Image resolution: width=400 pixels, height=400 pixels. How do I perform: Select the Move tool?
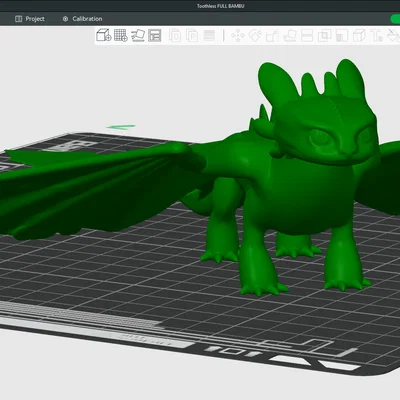(x=238, y=36)
